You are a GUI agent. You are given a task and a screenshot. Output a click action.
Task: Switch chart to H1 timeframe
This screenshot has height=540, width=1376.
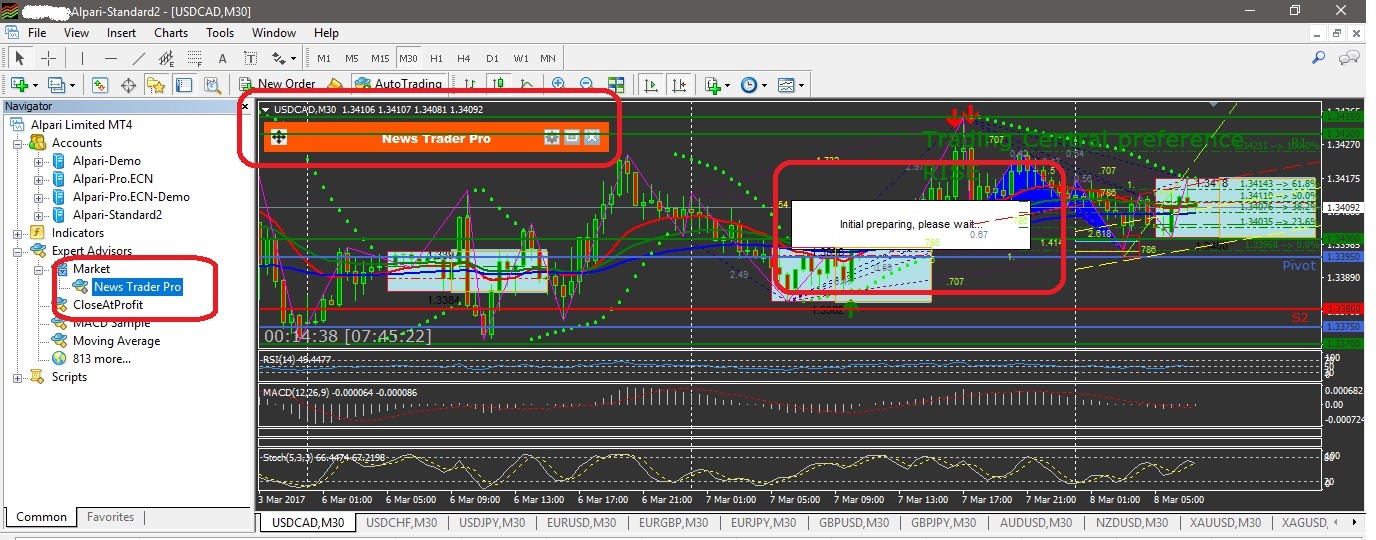pyautogui.click(x=436, y=58)
